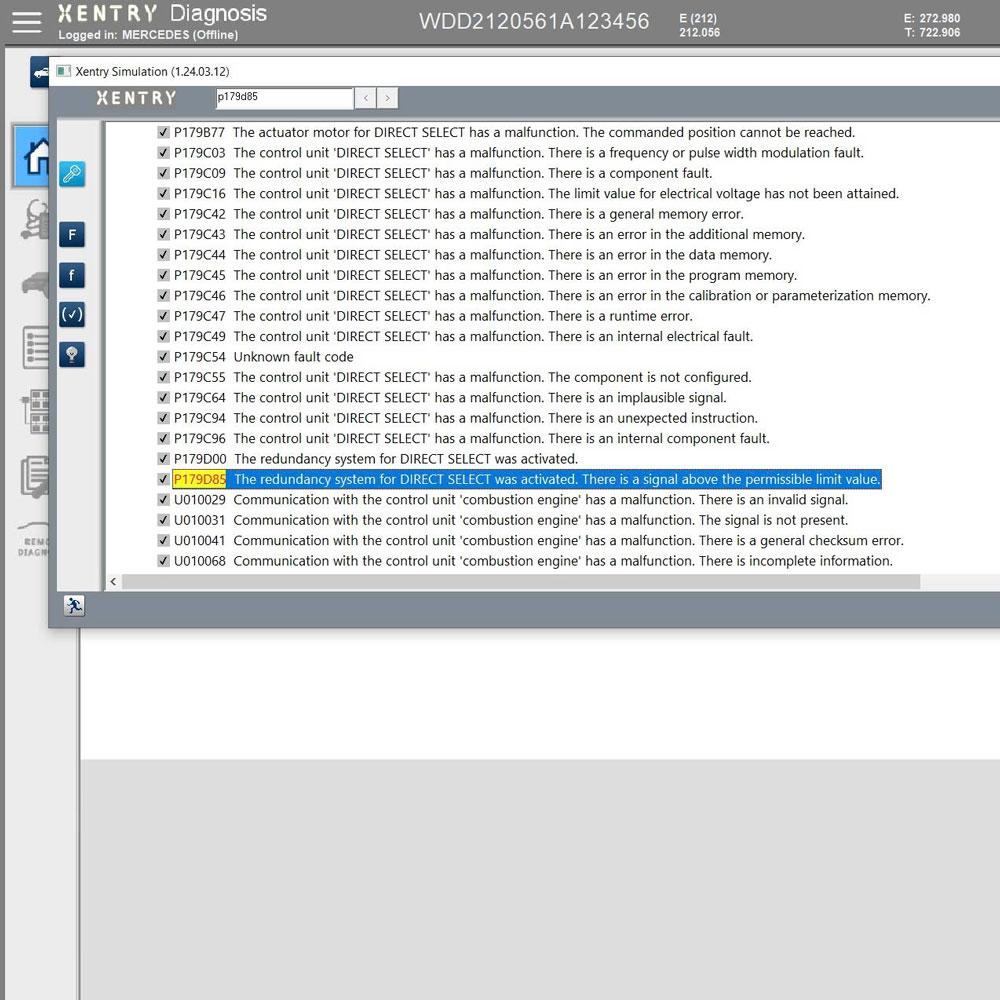1000x1000 pixels.
Task: Toggle checkbox for fault code P179C16
Action: [x=163, y=194]
